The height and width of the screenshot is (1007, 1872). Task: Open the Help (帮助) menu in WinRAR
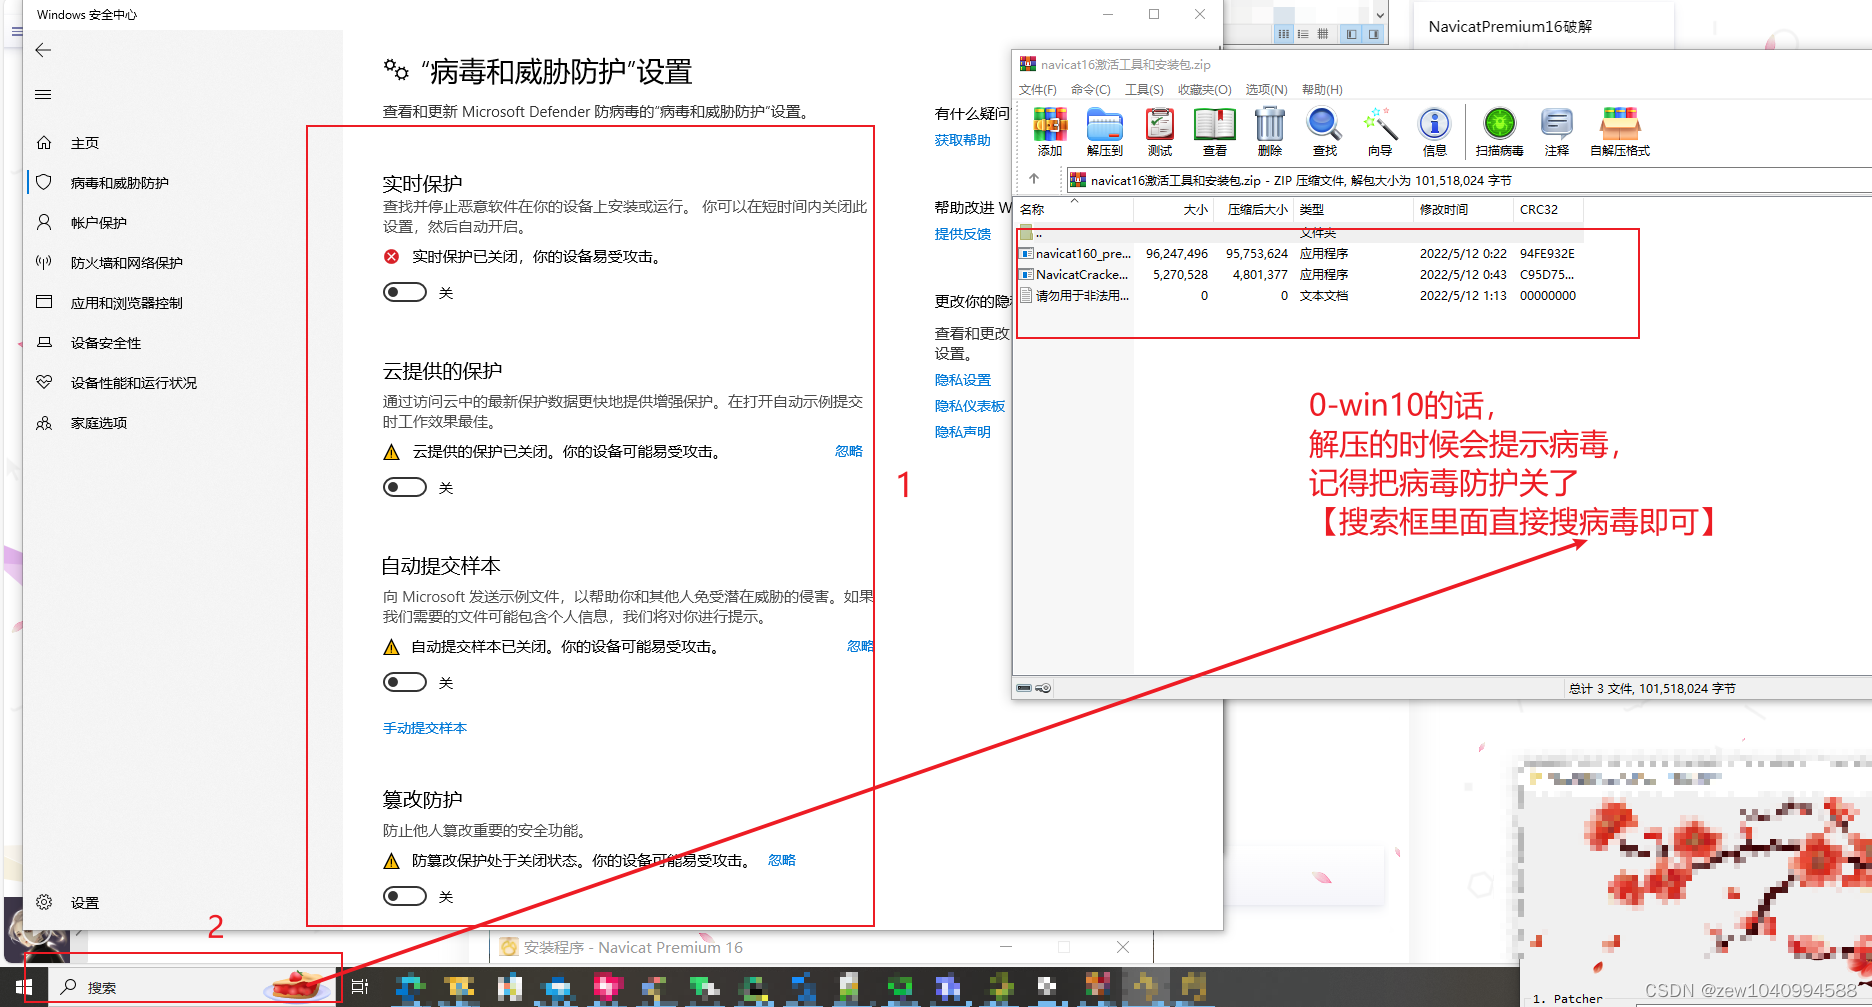tap(1322, 90)
